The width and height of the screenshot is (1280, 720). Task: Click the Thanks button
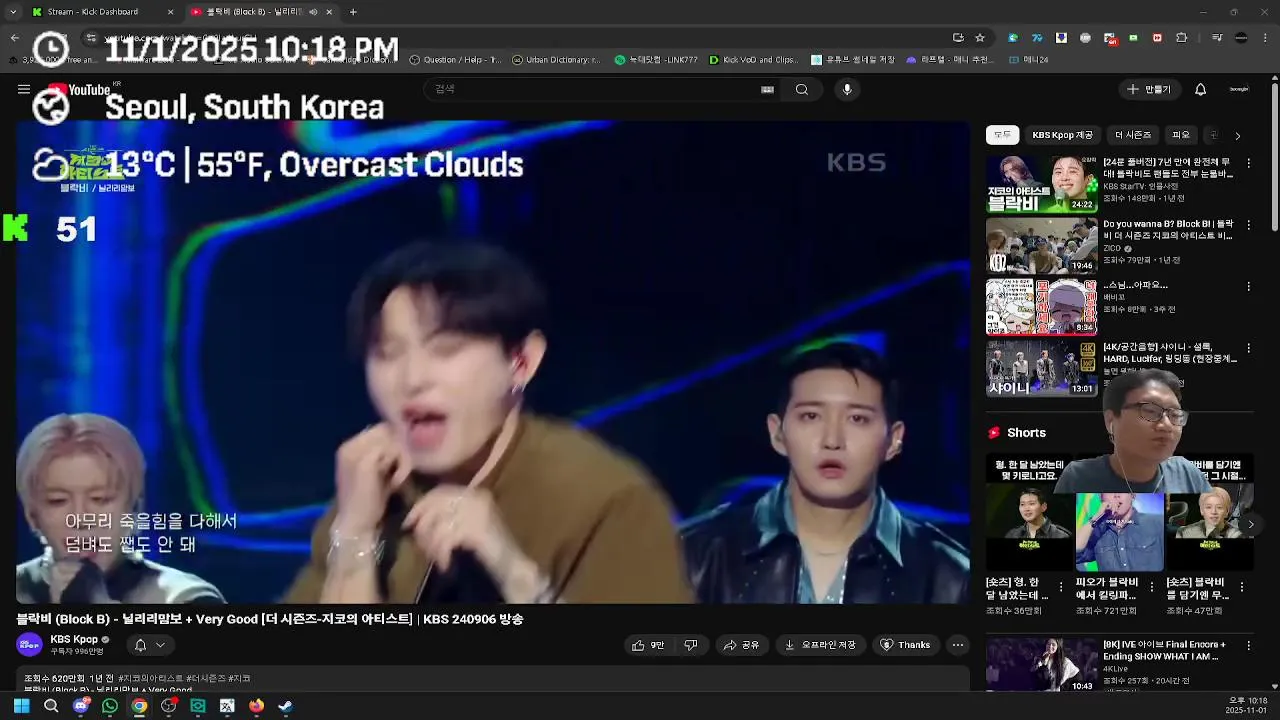tap(905, 645)
